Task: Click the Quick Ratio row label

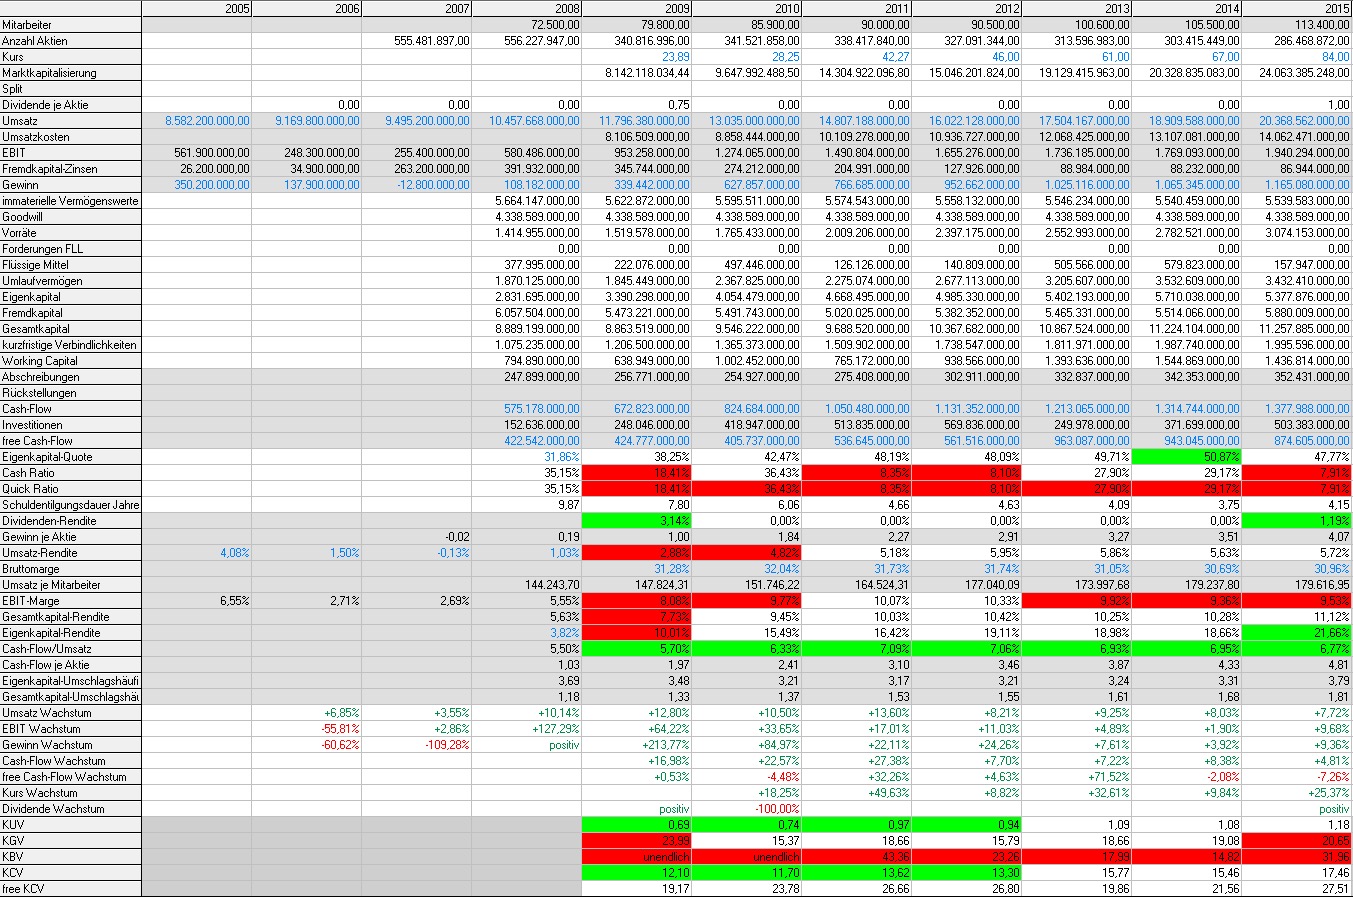Action: click(x=71, y=488)
